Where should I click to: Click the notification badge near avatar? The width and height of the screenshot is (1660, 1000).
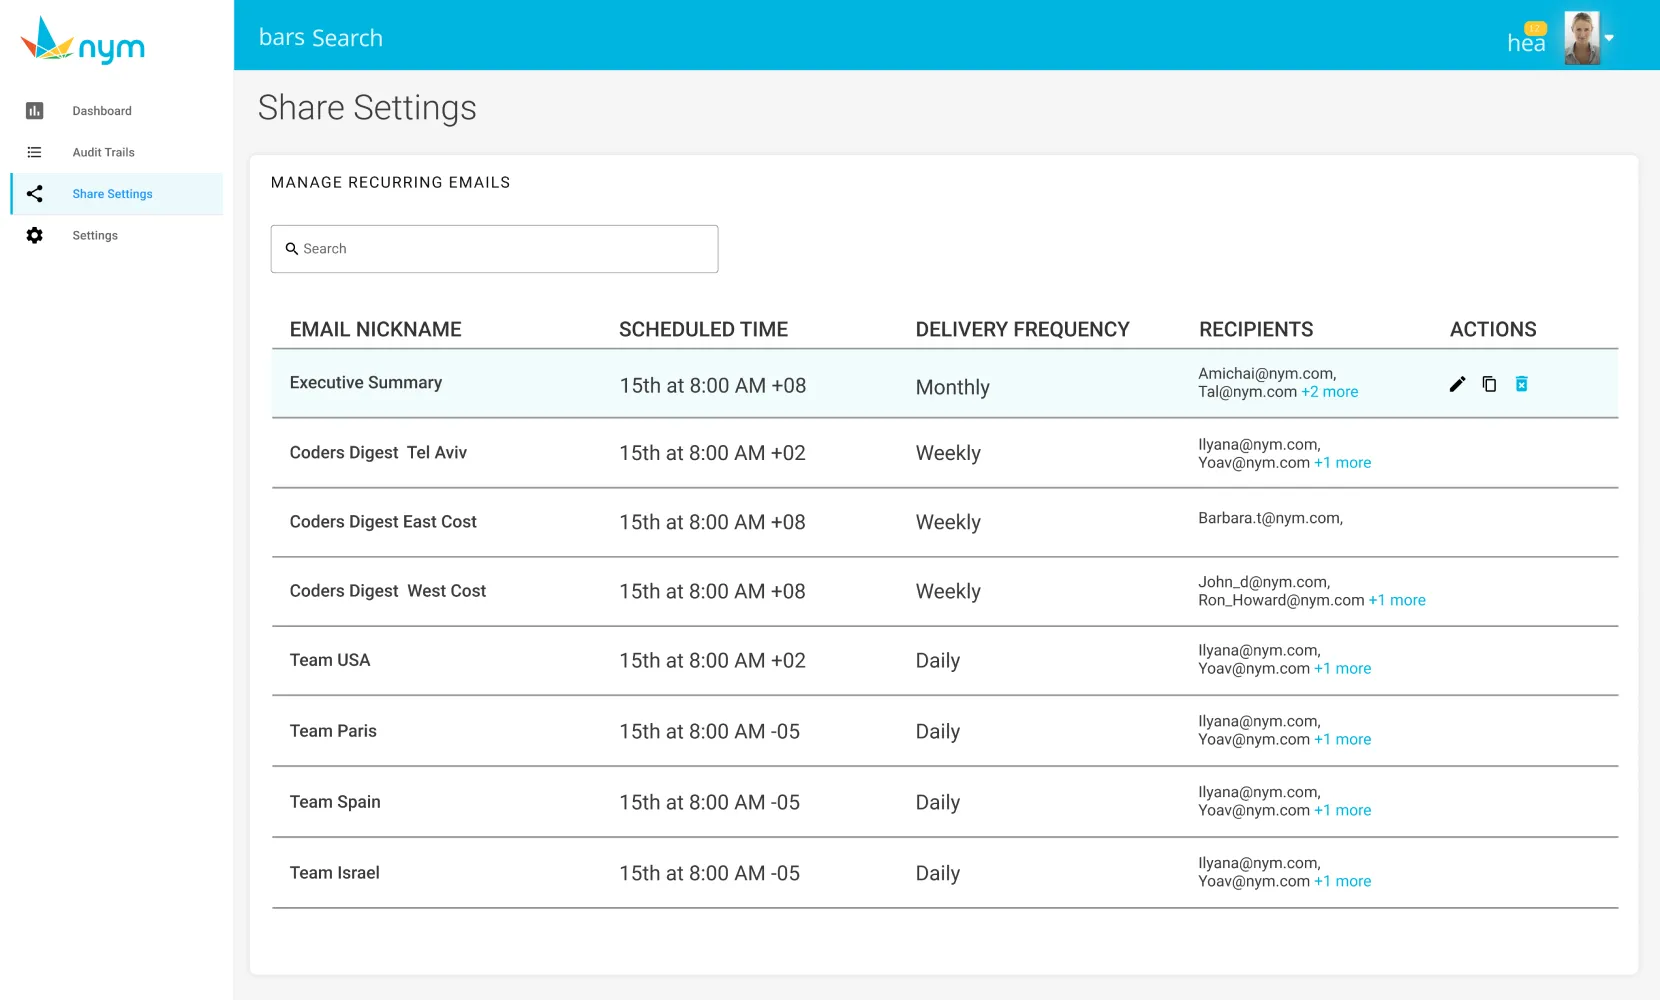tap(1535, 28)
